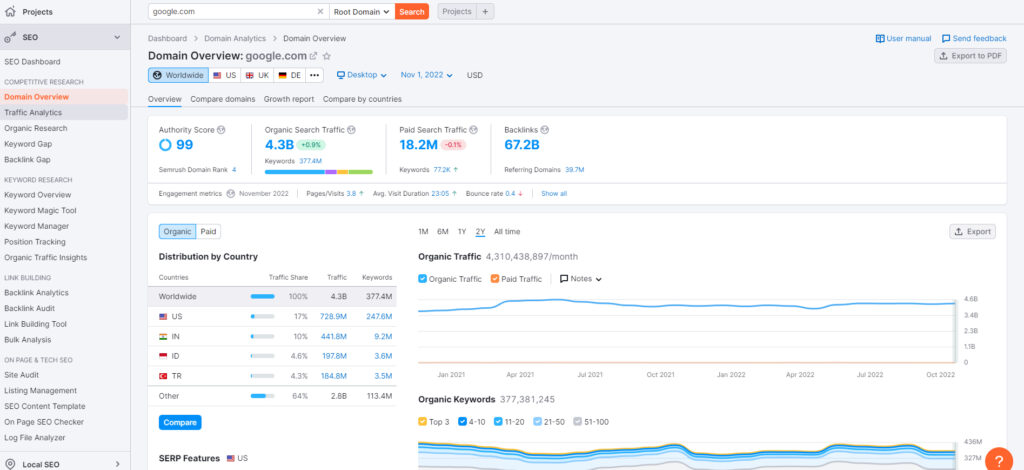Clear the domain search field with X

coord(320,11)
